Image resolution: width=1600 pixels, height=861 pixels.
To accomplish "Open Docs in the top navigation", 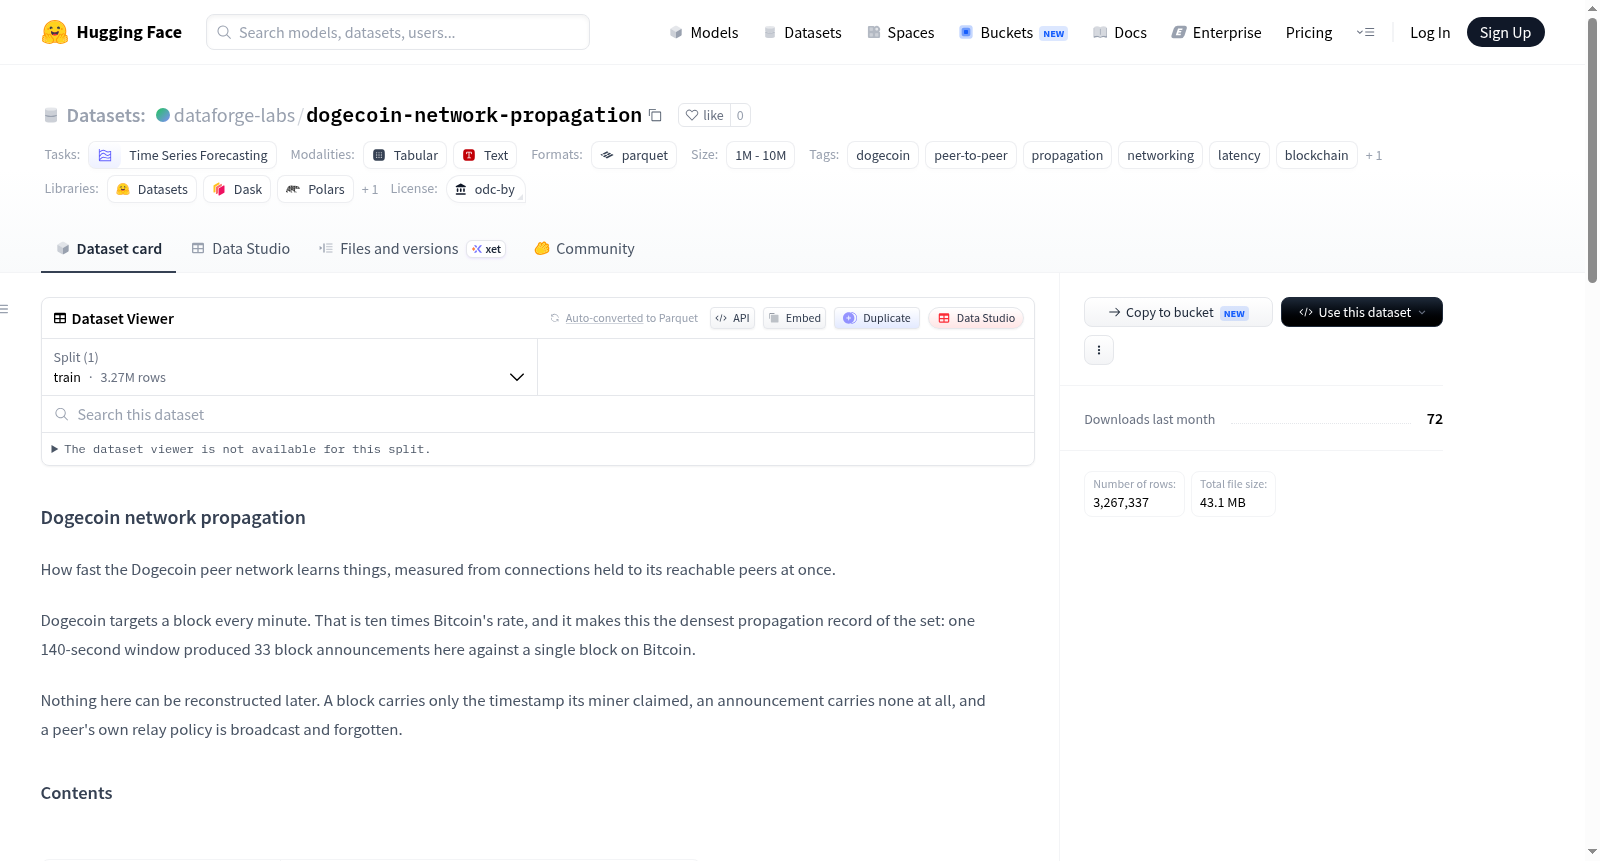I will click(1119, 32).
